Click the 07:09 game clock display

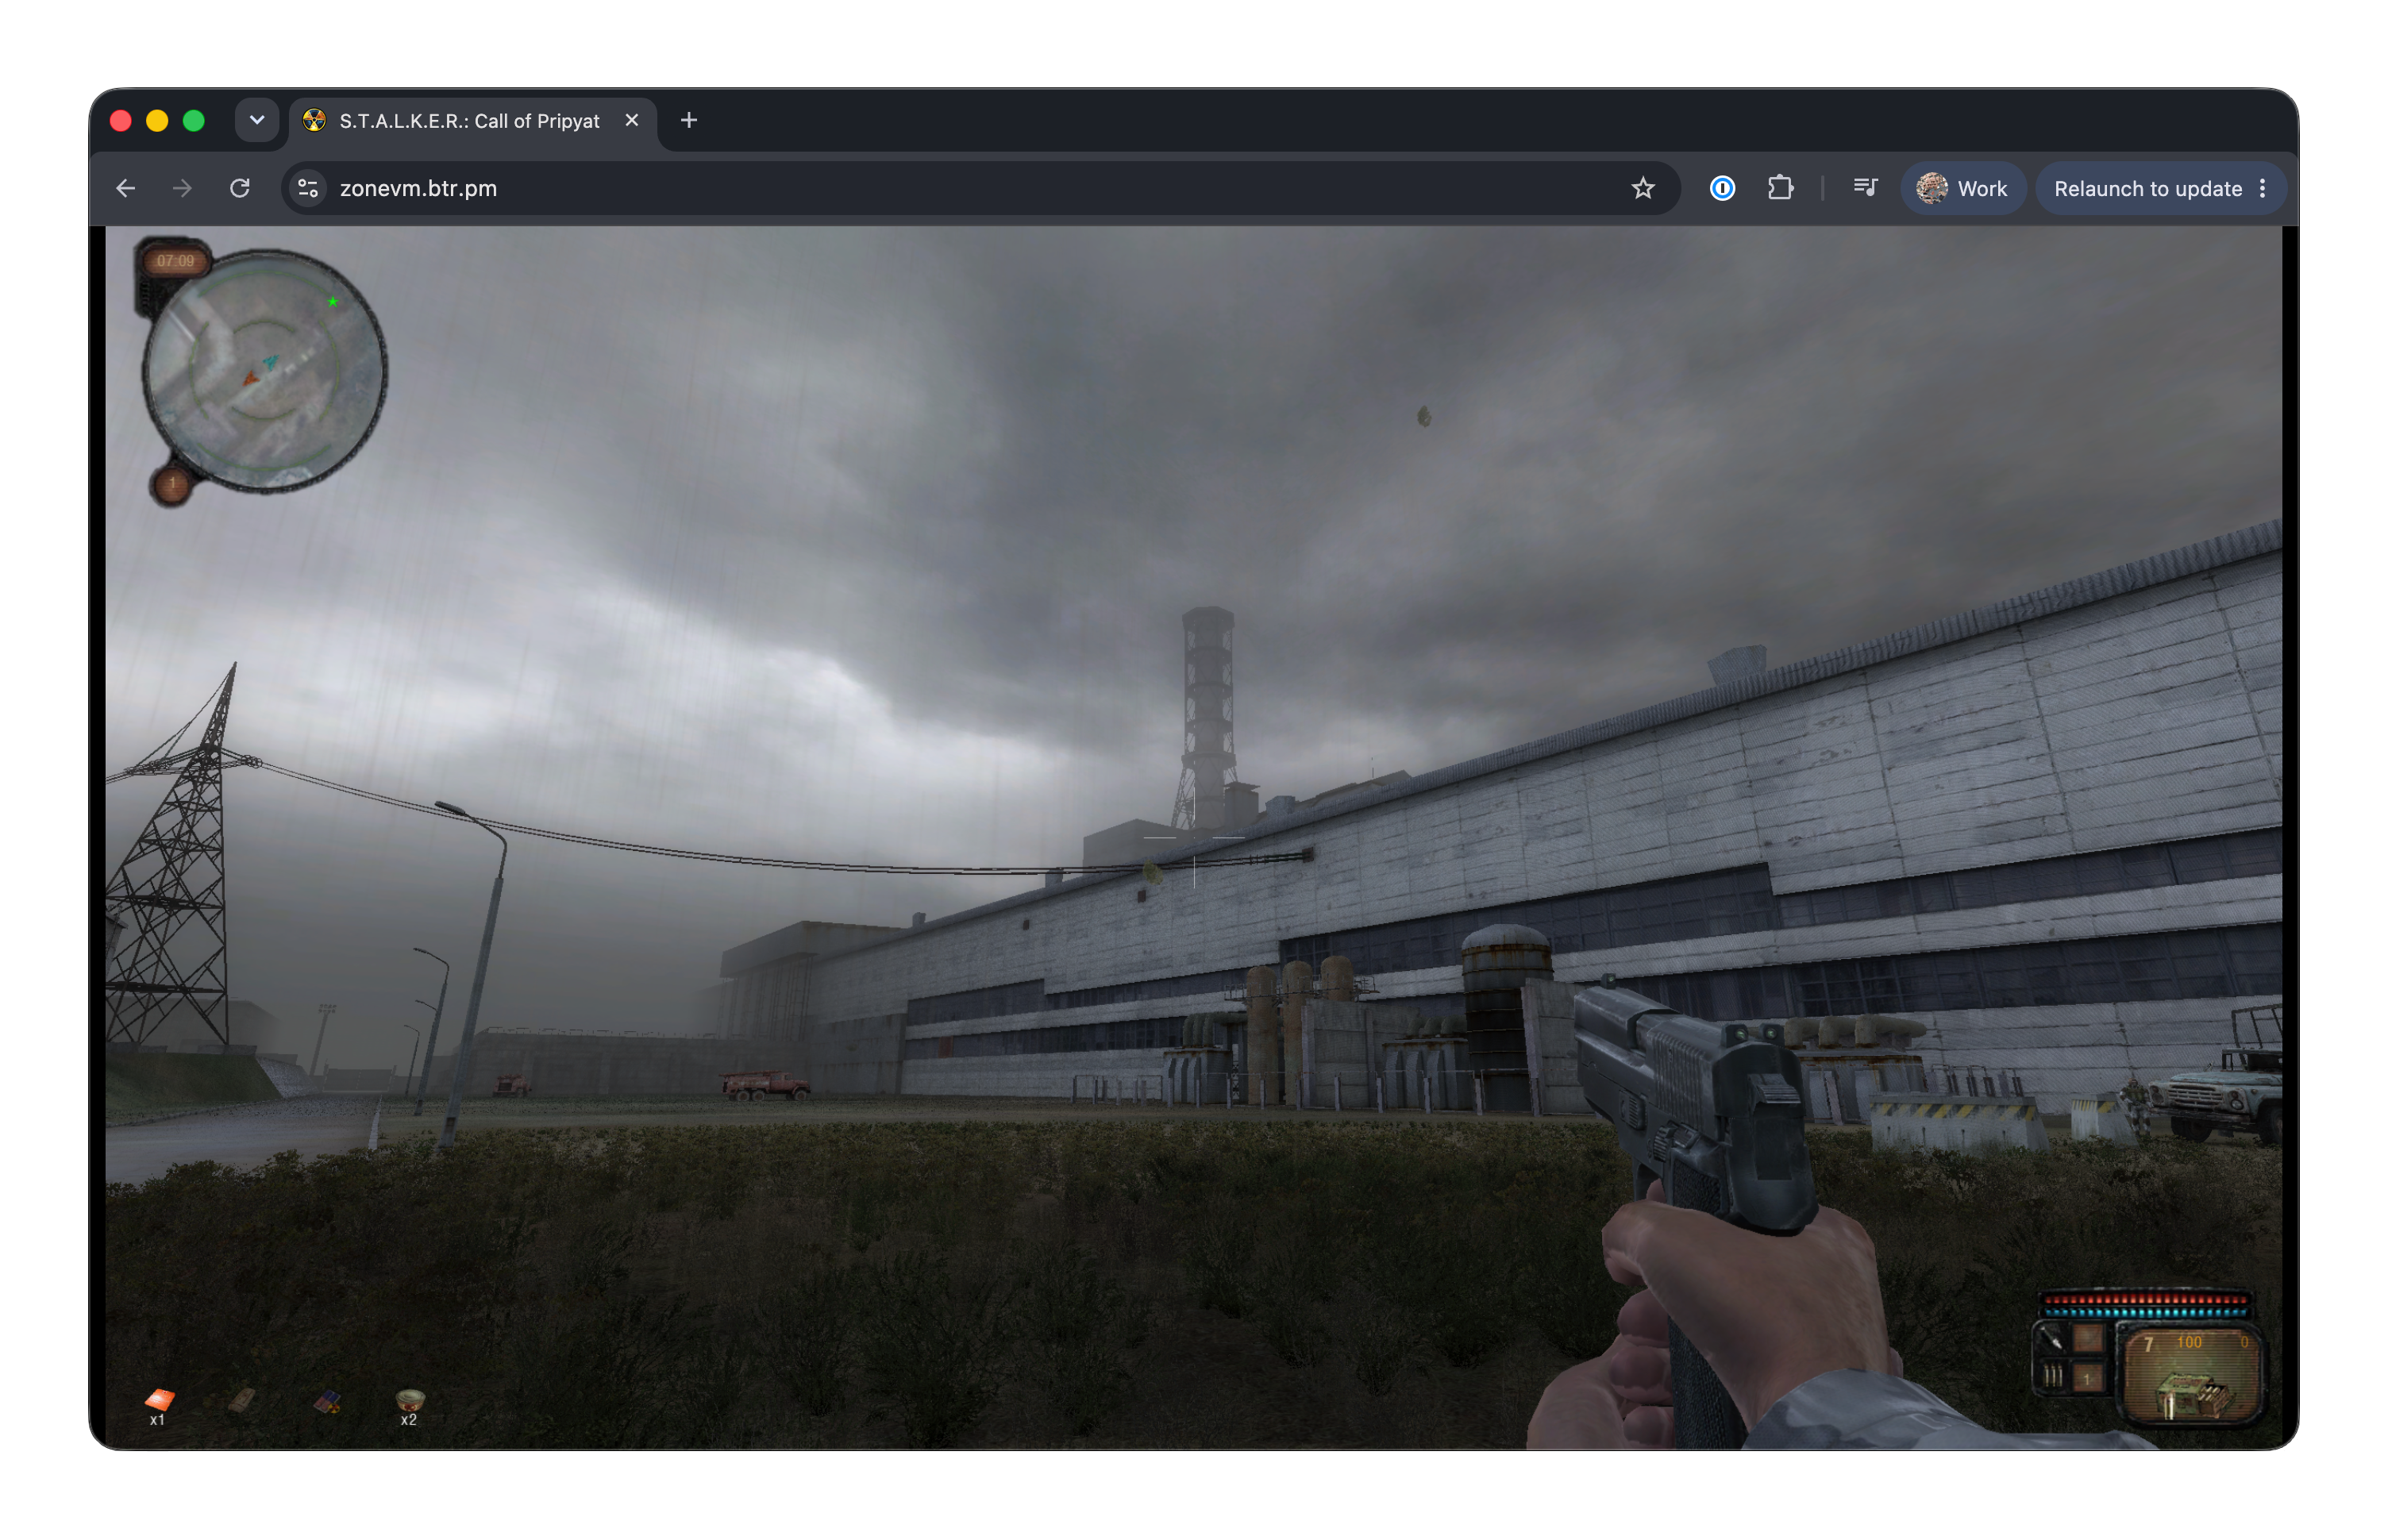[175, 261]
